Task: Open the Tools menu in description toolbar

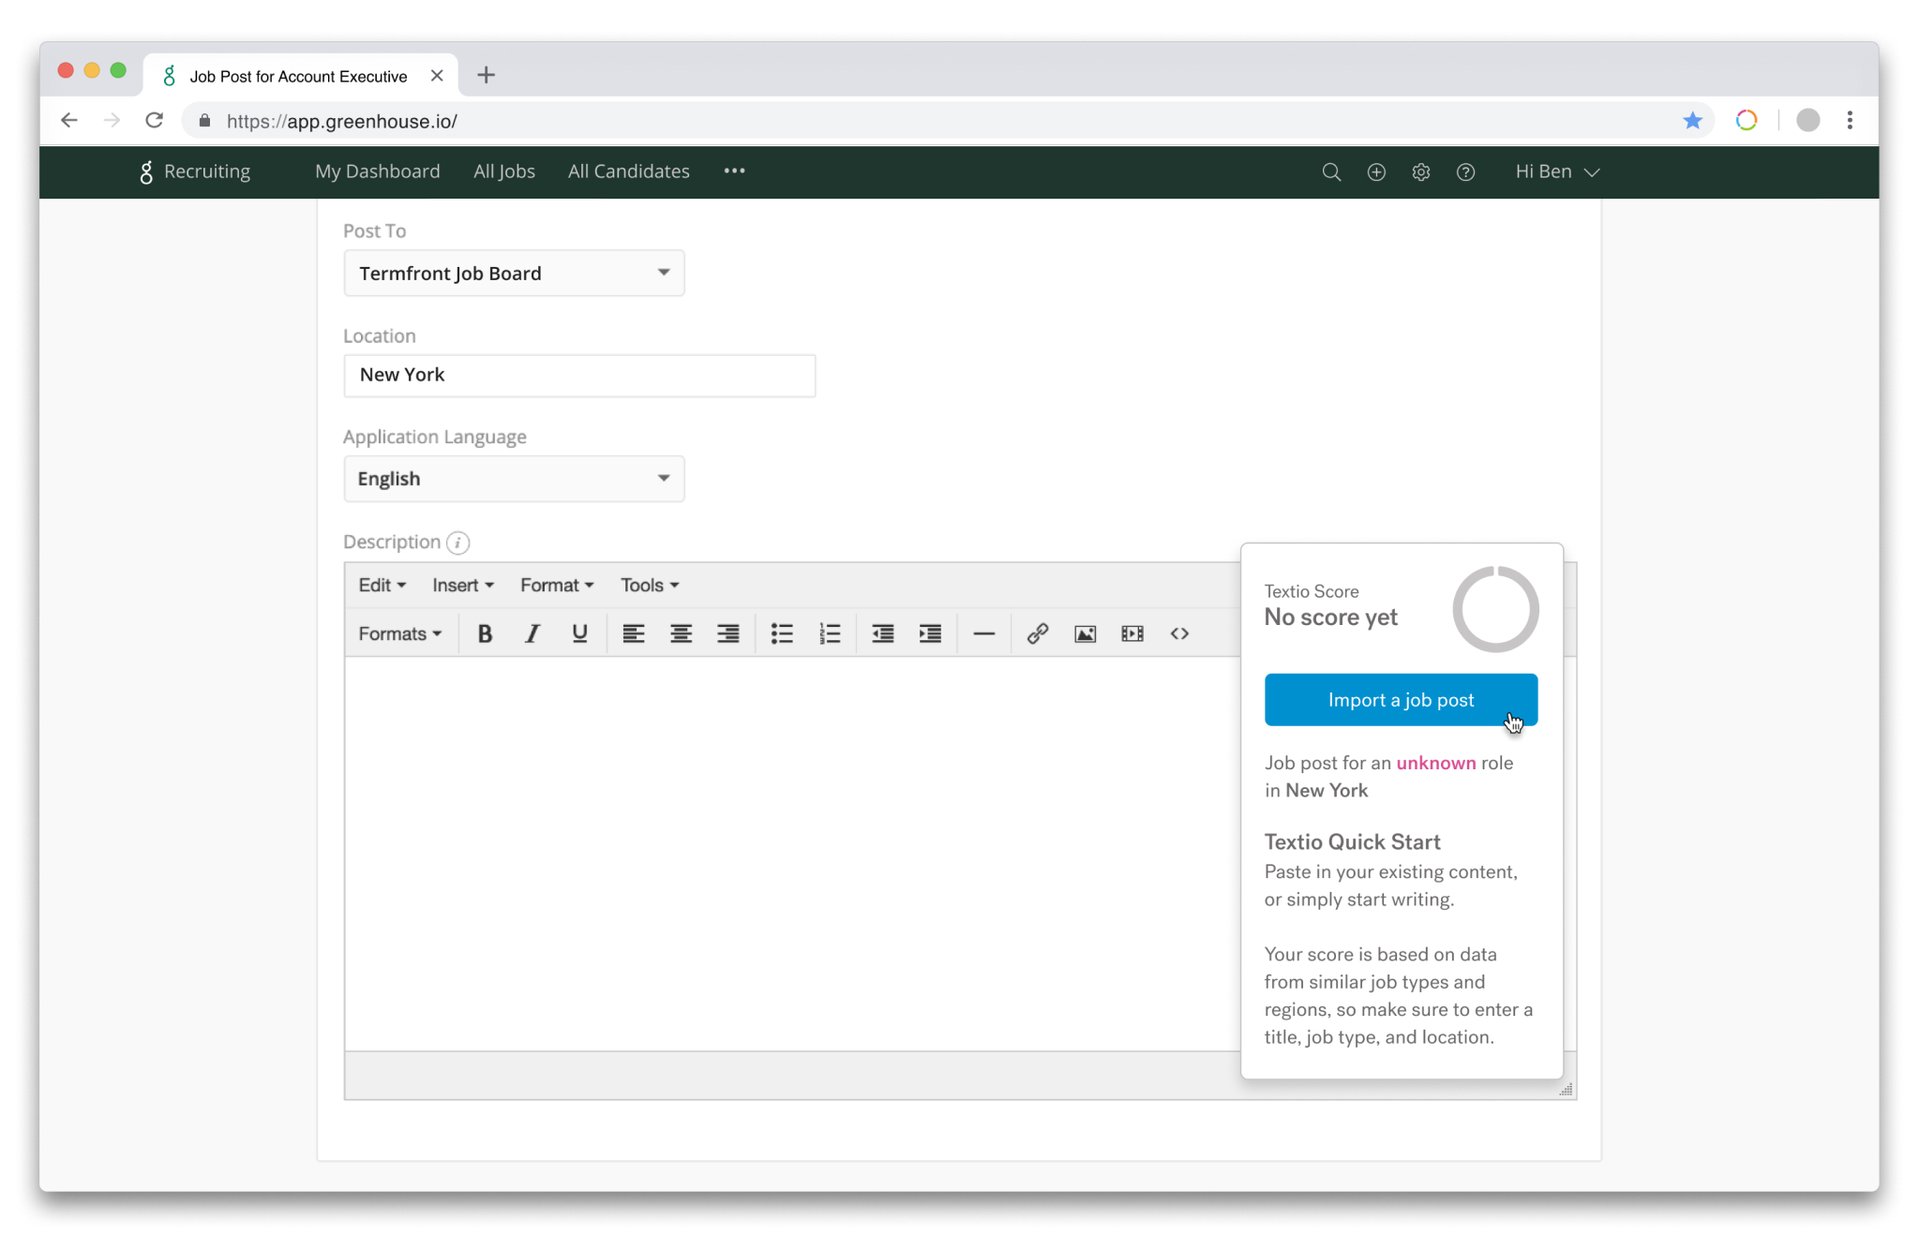Action: click(x=647, y=585)
